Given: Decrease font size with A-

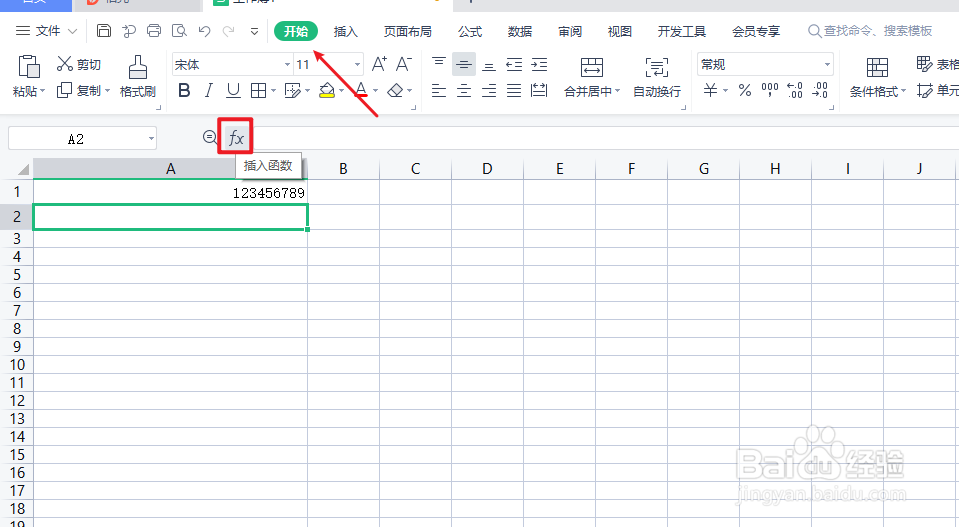Looking at the screenshot, I should coord(404,64).
